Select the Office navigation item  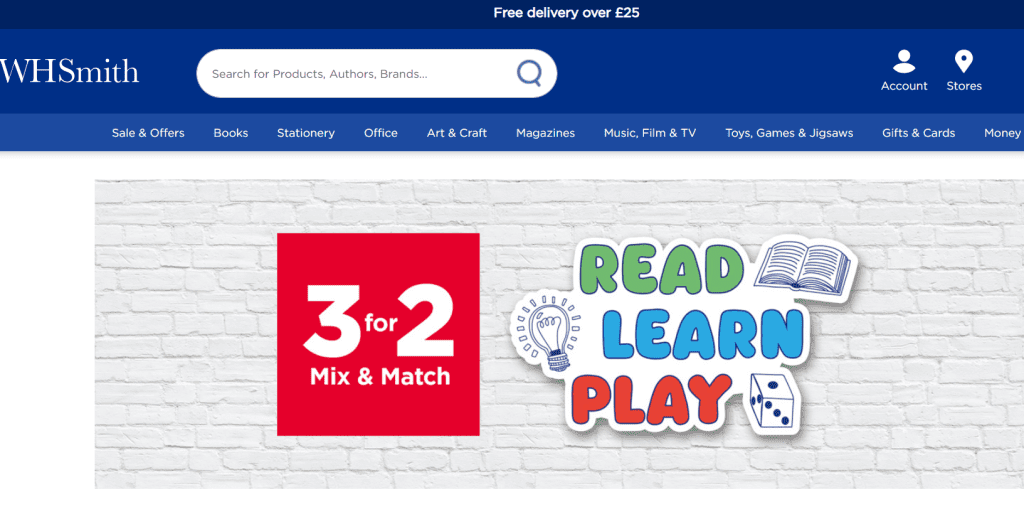[x=381, y=133]
